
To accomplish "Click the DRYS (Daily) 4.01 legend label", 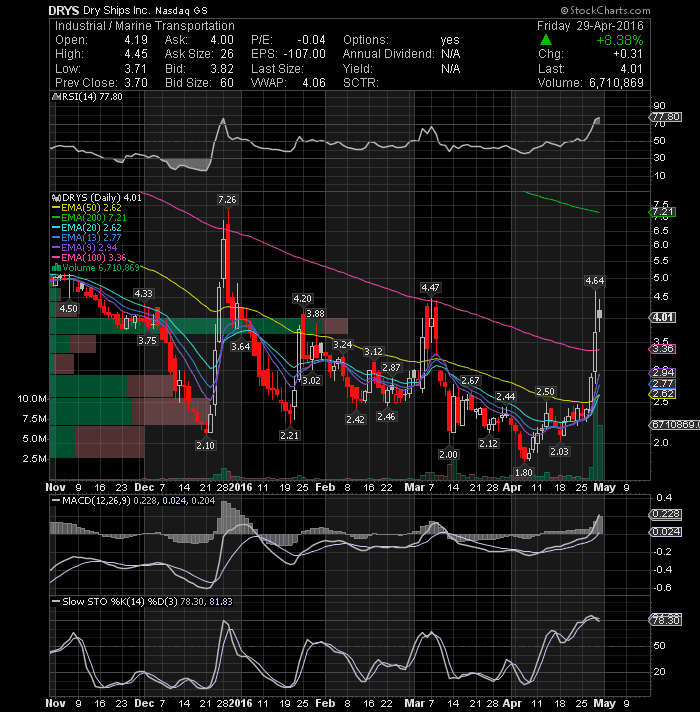I will [102, 198].
